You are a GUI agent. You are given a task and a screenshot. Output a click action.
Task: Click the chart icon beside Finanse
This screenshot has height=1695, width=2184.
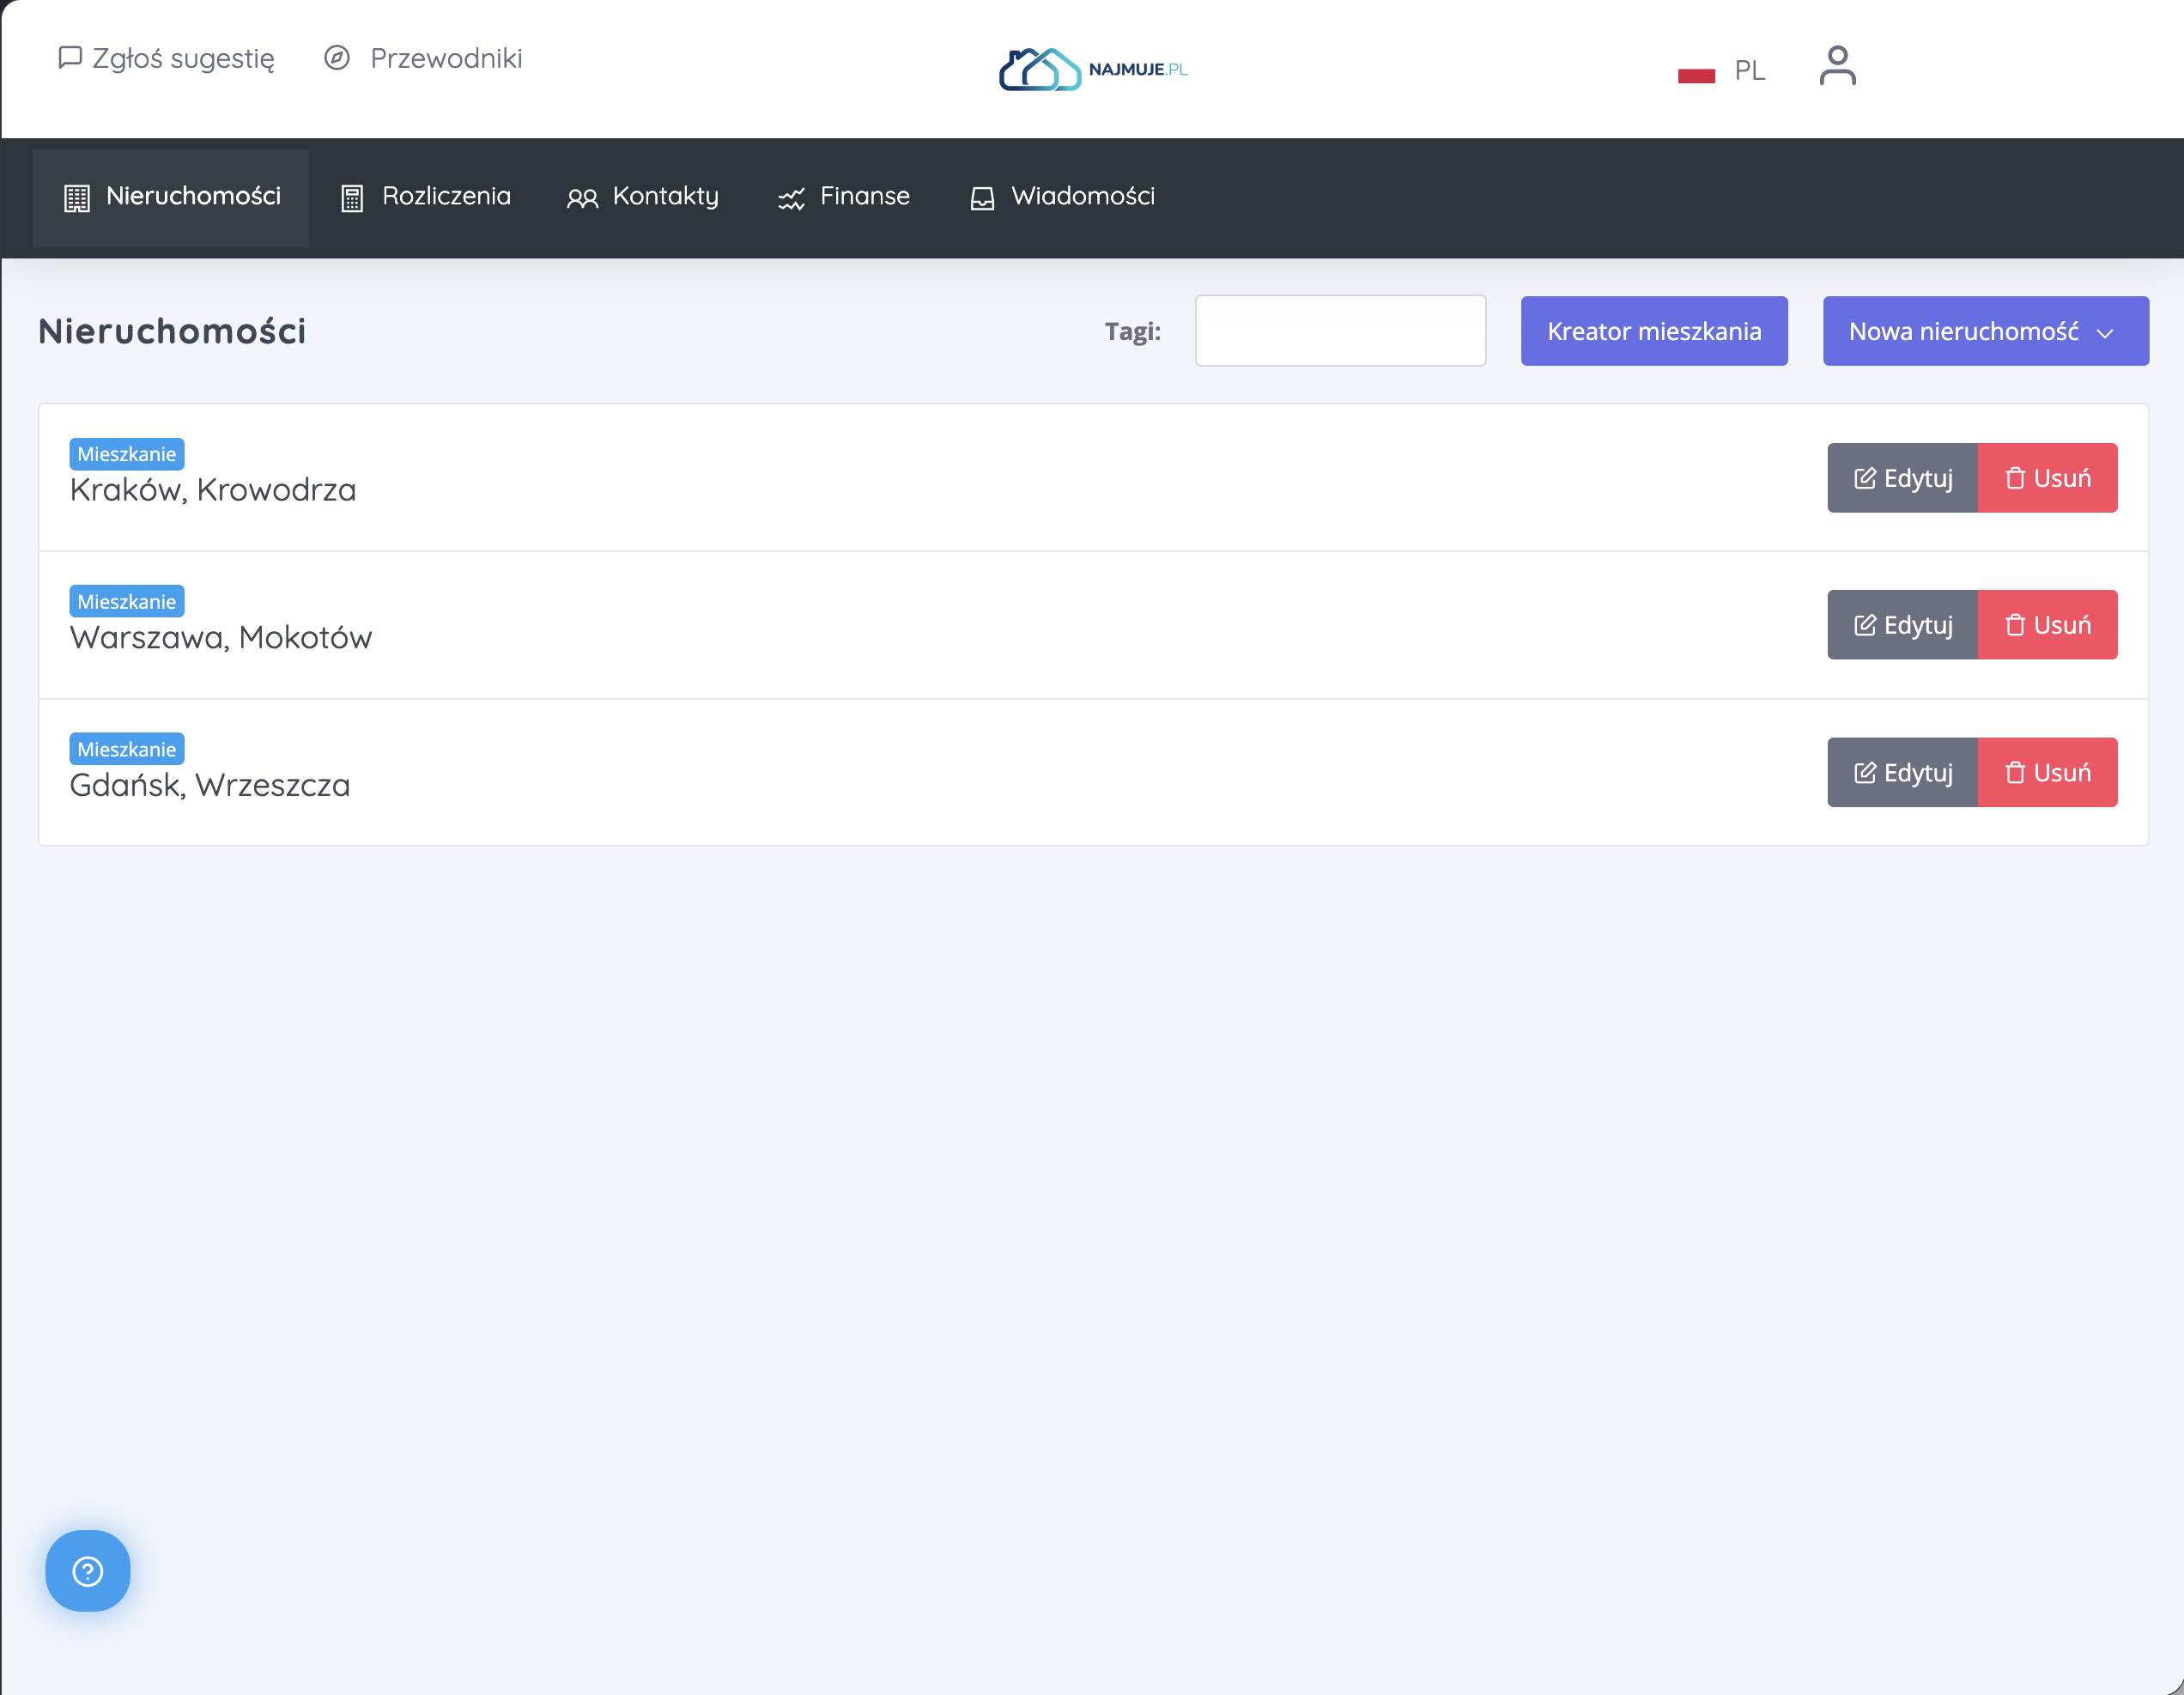coord(791,199)
